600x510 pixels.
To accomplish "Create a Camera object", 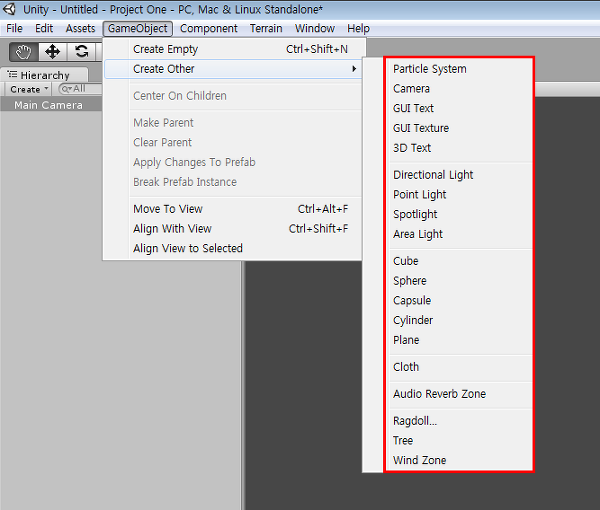I will 458,88.
